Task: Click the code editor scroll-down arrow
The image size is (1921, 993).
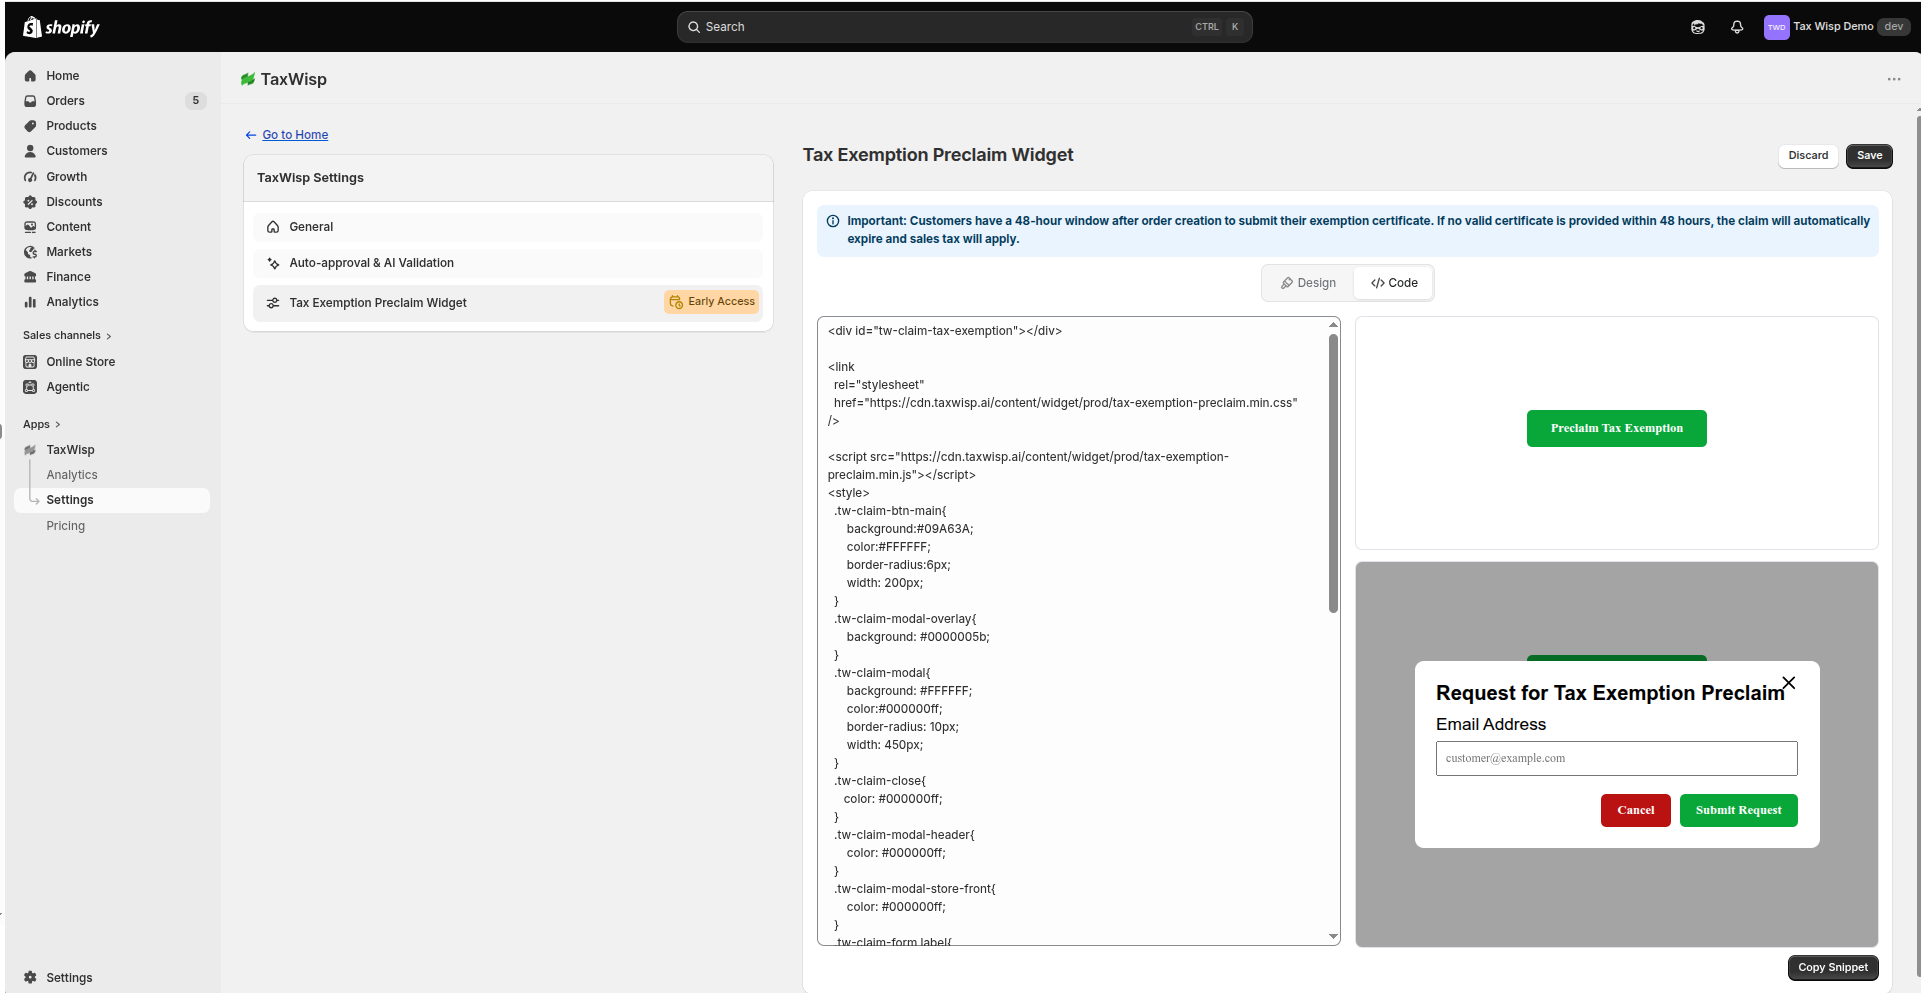Action: tap(1333, 937)
